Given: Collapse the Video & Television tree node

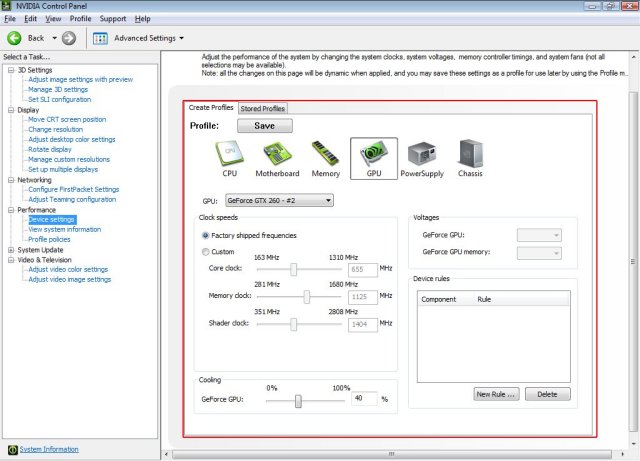Looking at the screenshot, I should (x=11, y=260).
